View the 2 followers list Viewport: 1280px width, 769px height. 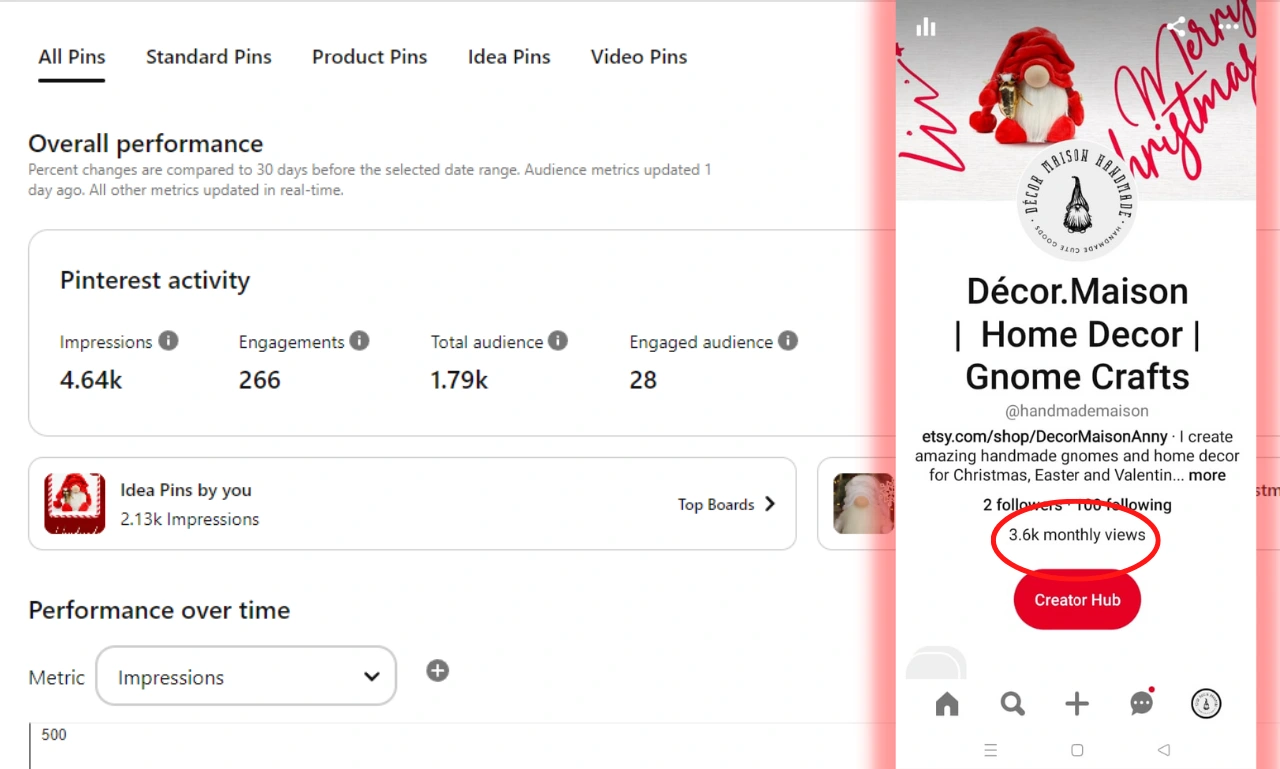pos(1022,505)
